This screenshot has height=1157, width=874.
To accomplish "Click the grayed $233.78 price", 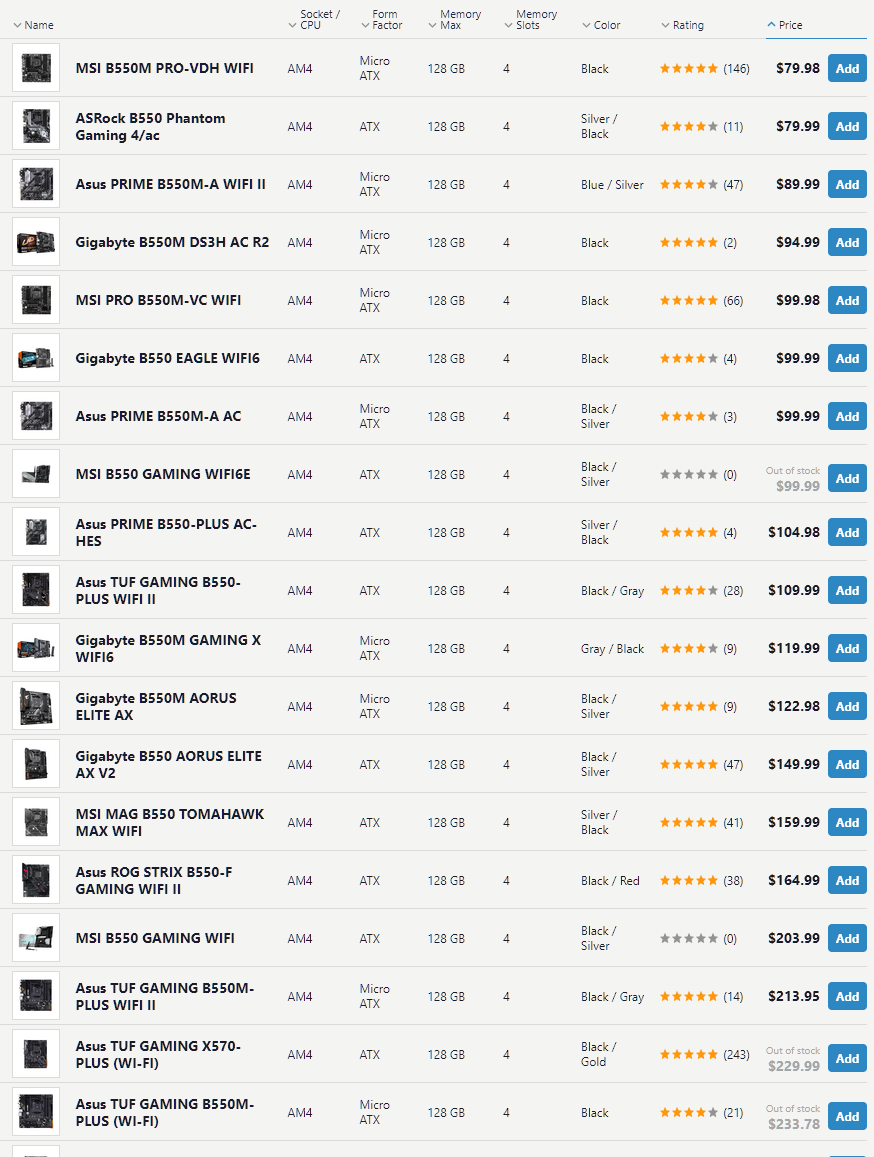I will click(x=794, y=1124).
